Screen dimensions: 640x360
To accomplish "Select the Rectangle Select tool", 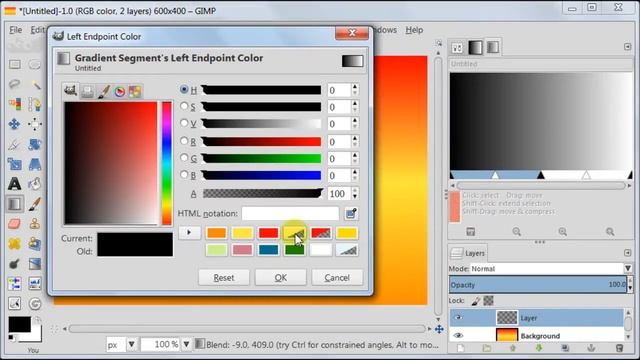I will pos(15,64).
